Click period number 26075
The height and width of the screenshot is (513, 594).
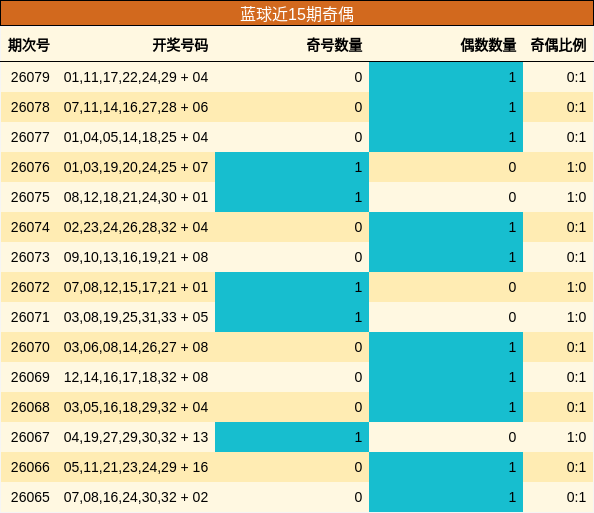[30, 197]
